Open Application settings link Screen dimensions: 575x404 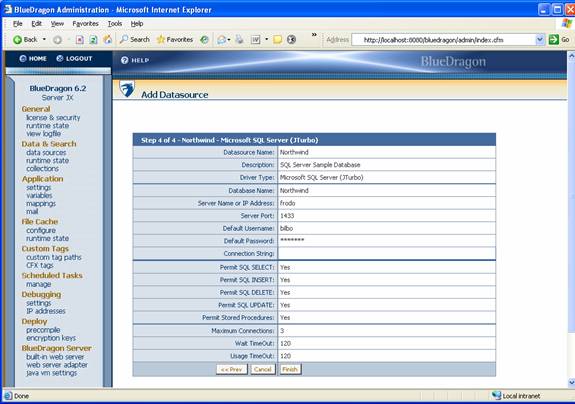[x=39, y=187]
